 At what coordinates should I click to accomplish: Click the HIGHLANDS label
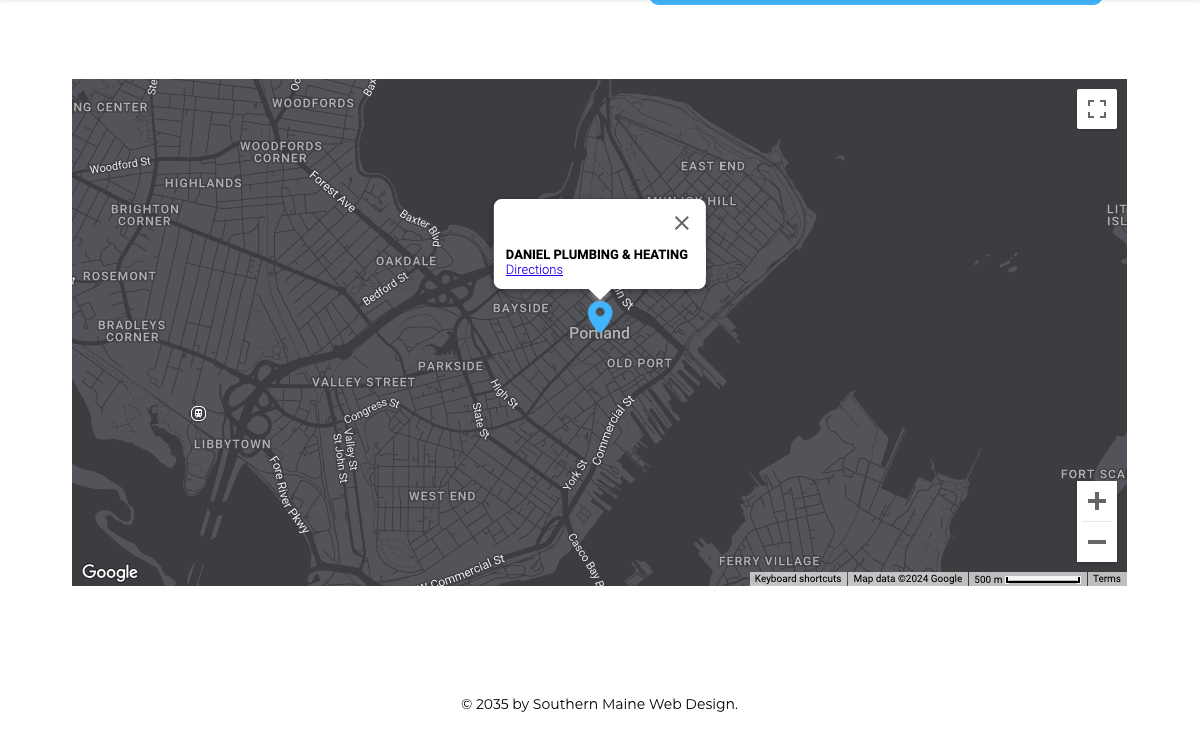point(203,183)
